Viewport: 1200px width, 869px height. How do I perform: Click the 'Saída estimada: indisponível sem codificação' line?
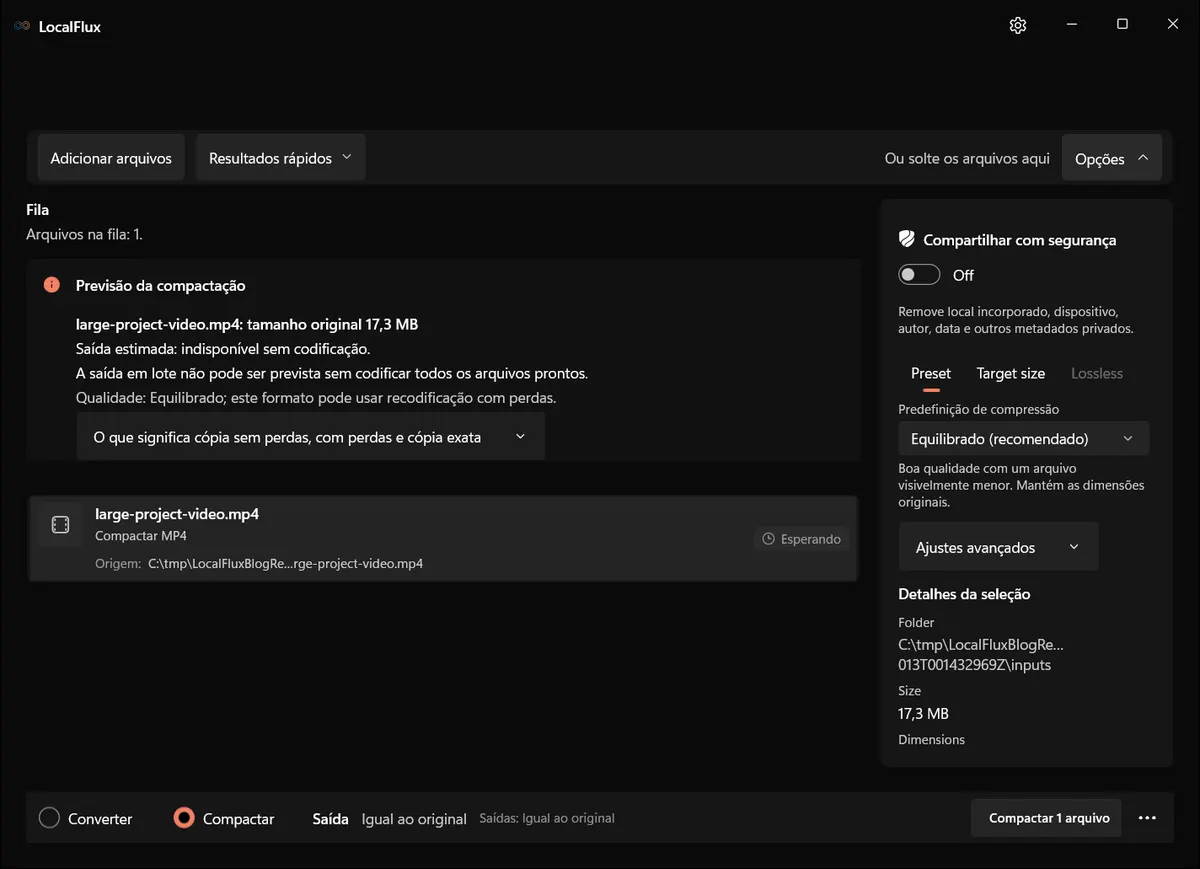pos(223,349)
